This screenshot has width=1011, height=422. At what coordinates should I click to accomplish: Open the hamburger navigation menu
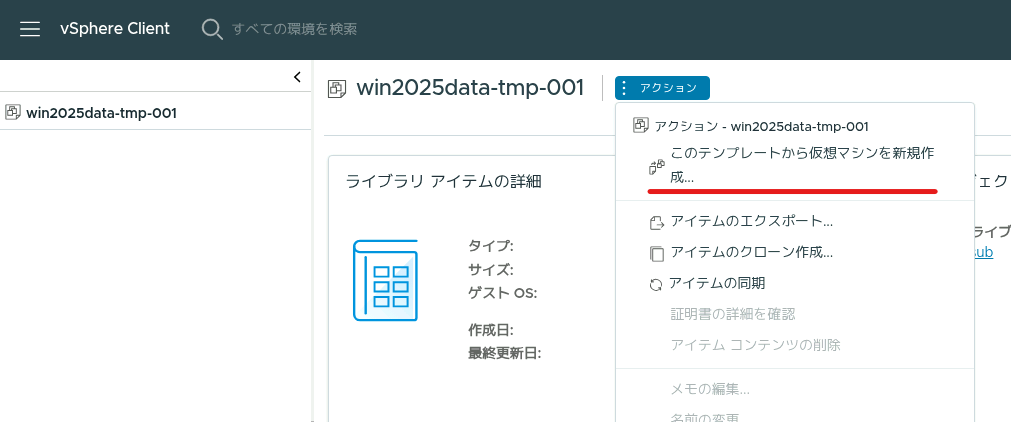point(30,29)
